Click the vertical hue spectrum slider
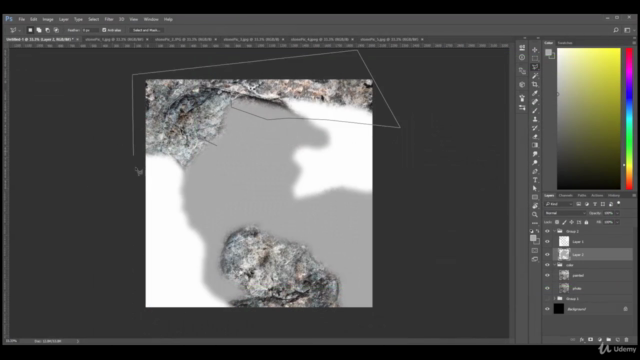Screen dimensions: 640x360 click(x=629, y=118)
